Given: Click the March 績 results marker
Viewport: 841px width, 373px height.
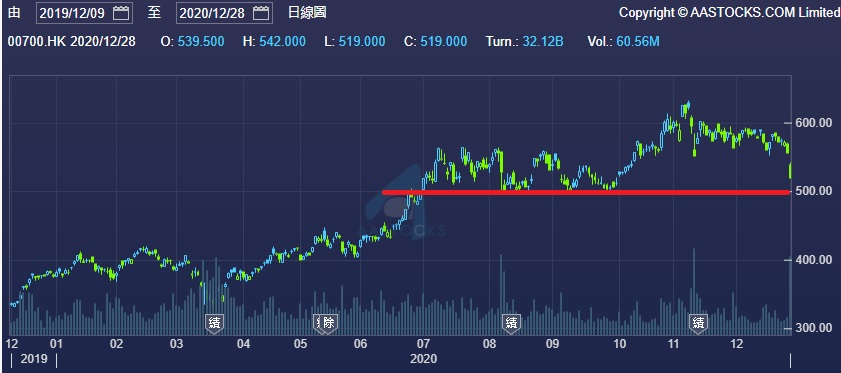Looking at the screenshot, I should tap(215, 324).
